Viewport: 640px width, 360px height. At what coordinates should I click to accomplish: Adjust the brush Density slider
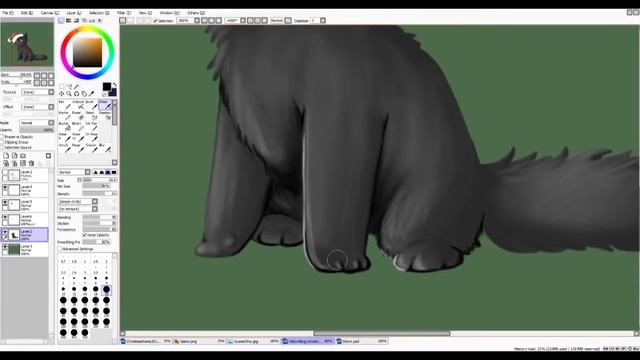[100, 193]
